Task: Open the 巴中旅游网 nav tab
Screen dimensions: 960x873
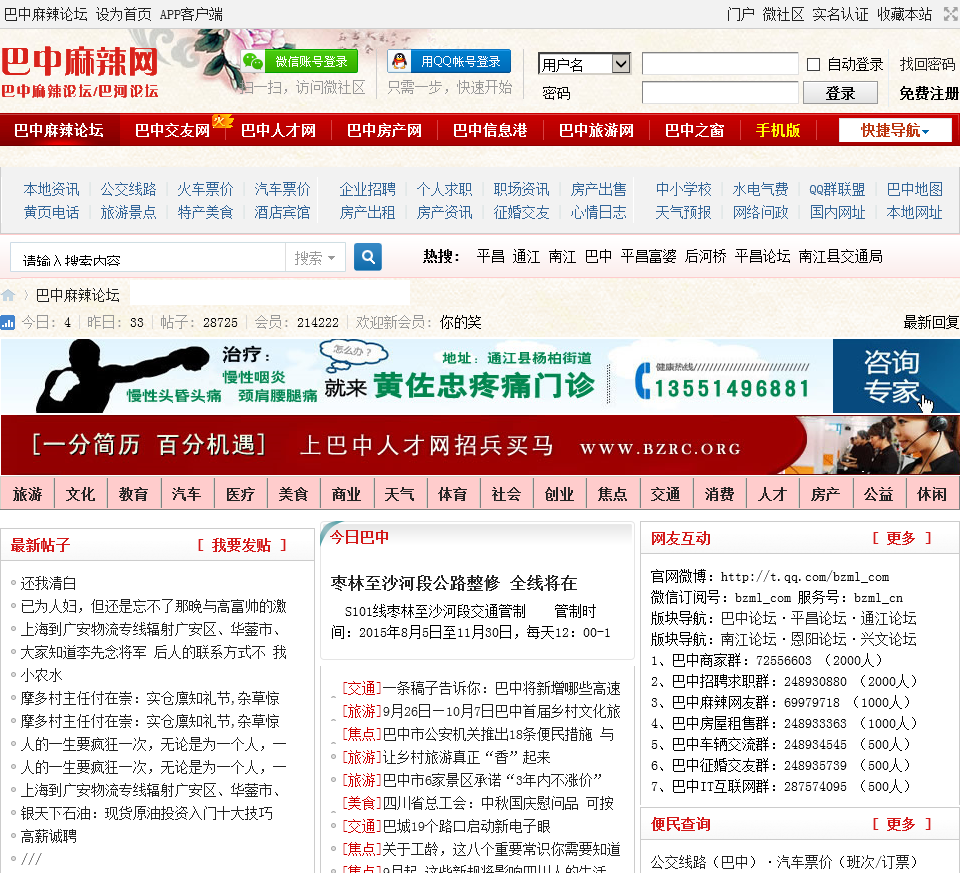Action: 596,130
